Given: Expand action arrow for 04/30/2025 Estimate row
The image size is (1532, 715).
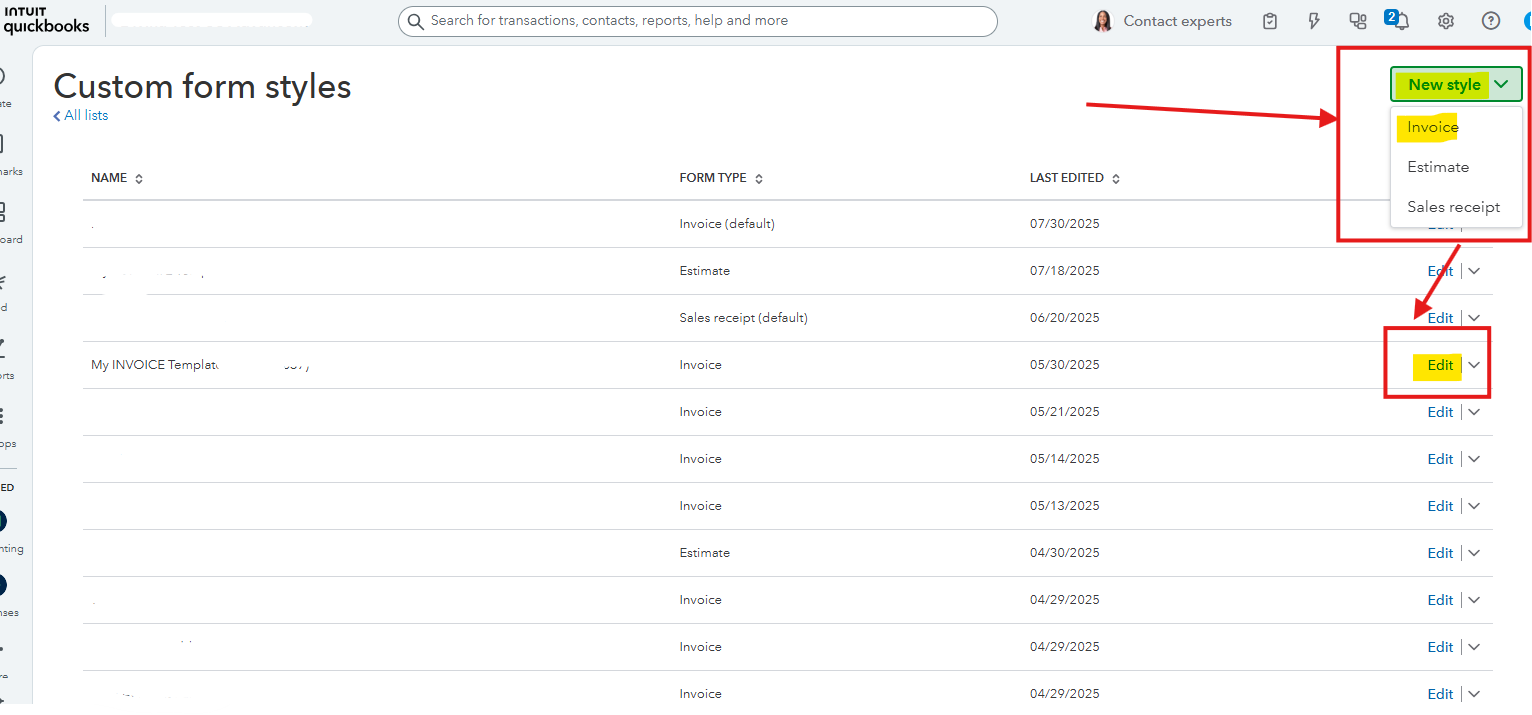Looking at the screenshot, I should (x=1474, y=553).
